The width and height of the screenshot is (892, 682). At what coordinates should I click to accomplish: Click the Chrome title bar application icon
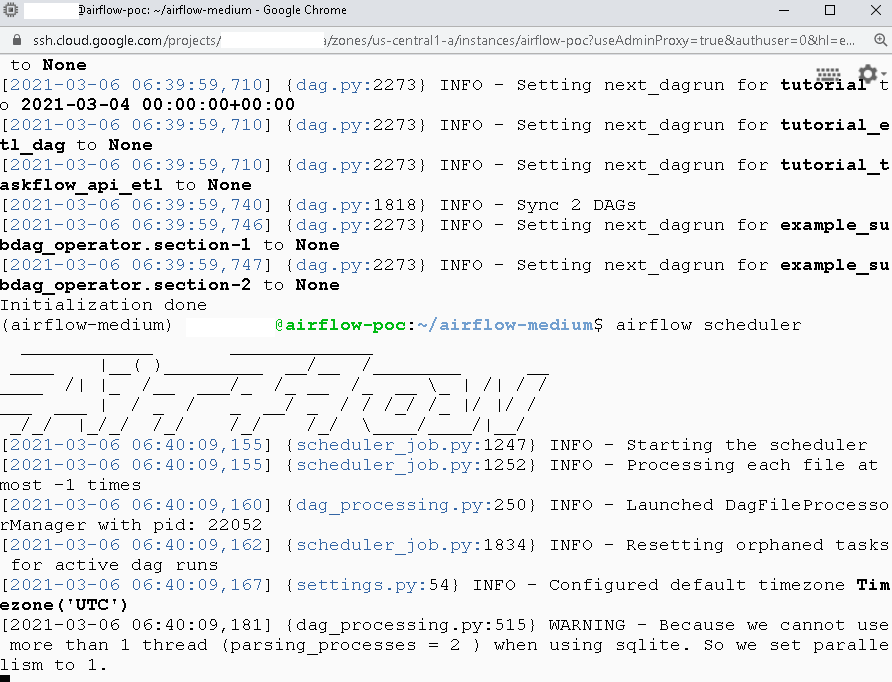coord(10,11)
